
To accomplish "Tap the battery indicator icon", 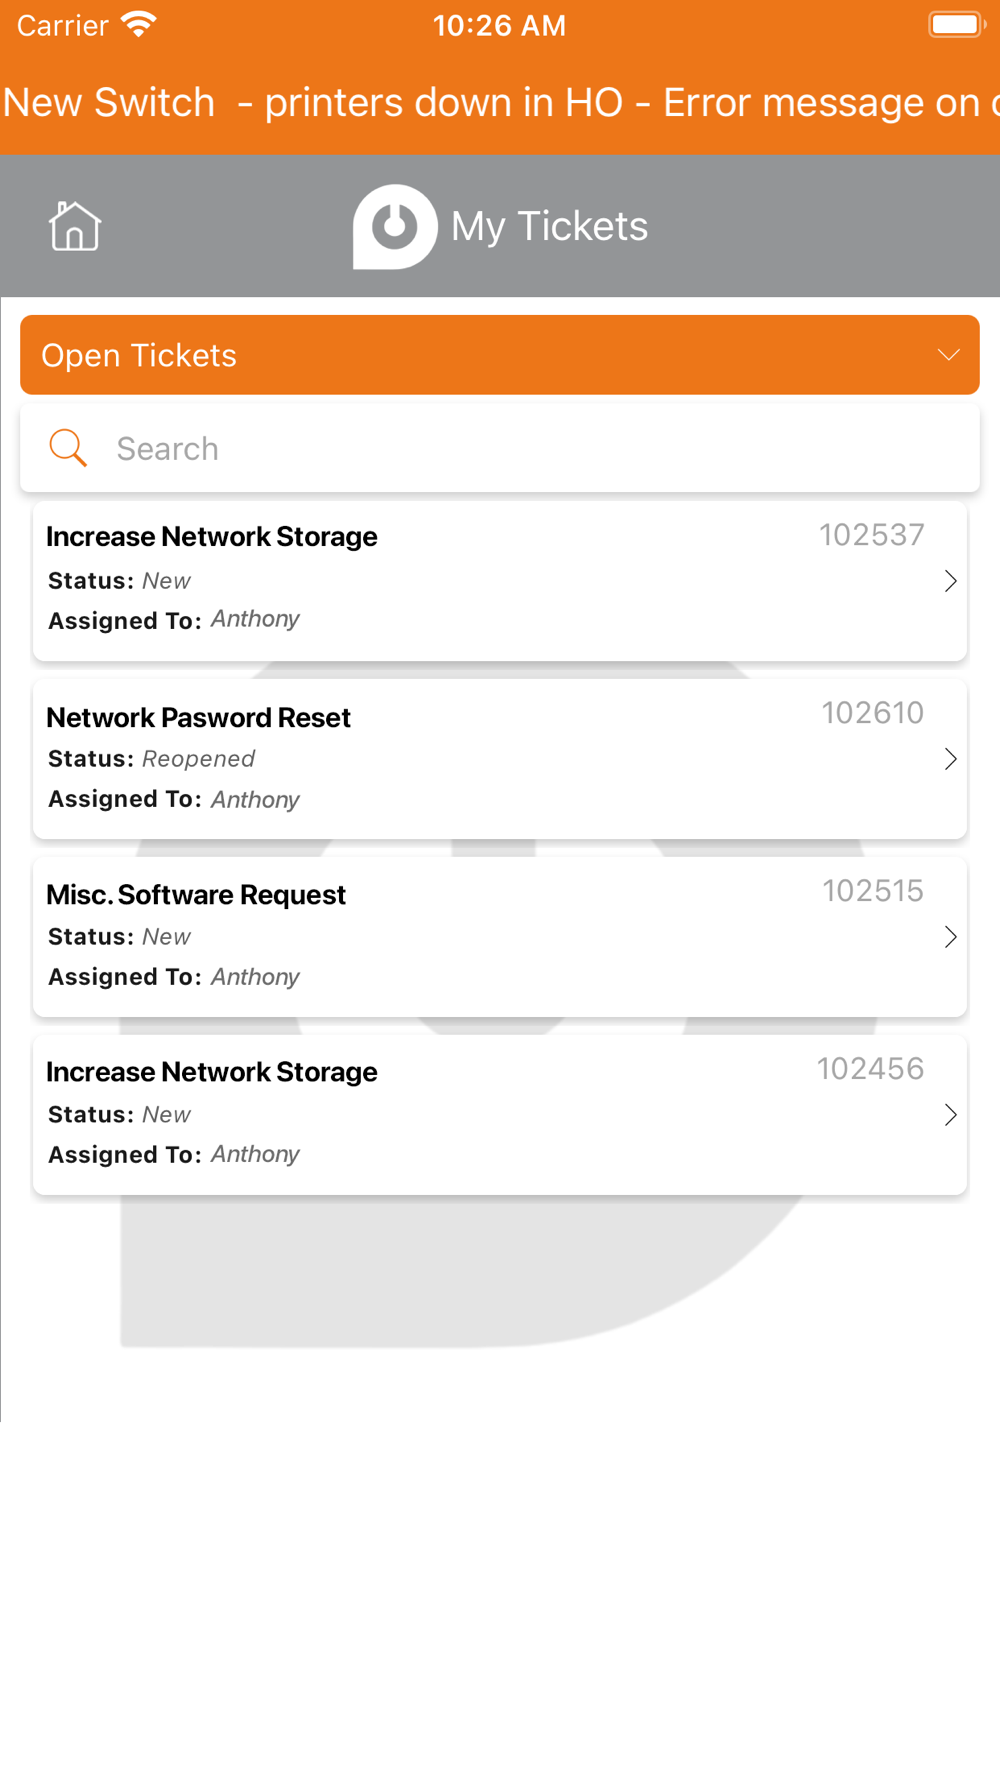I will click(x=957, y=24).
